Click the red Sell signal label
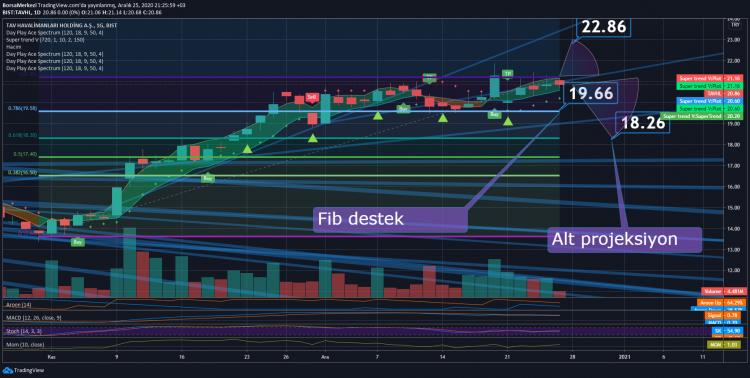This screenshot has width=750, height=378. pyautogui.click(x=311, y=97)
